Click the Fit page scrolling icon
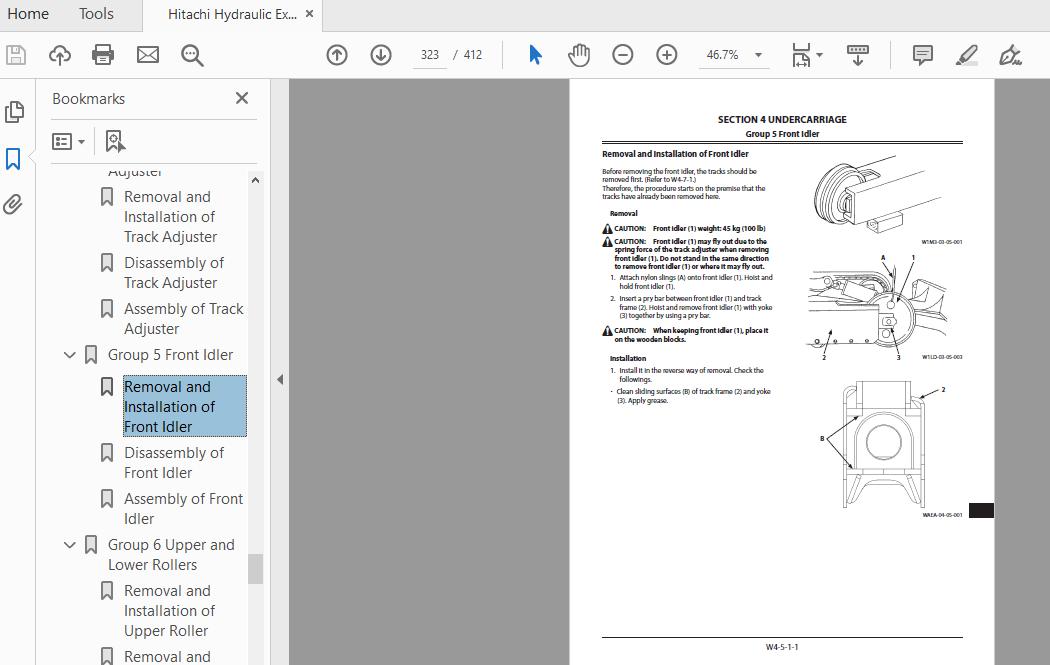Image resolution: width=1050 pixels, height=665 pixels. (x=801, y=55)
